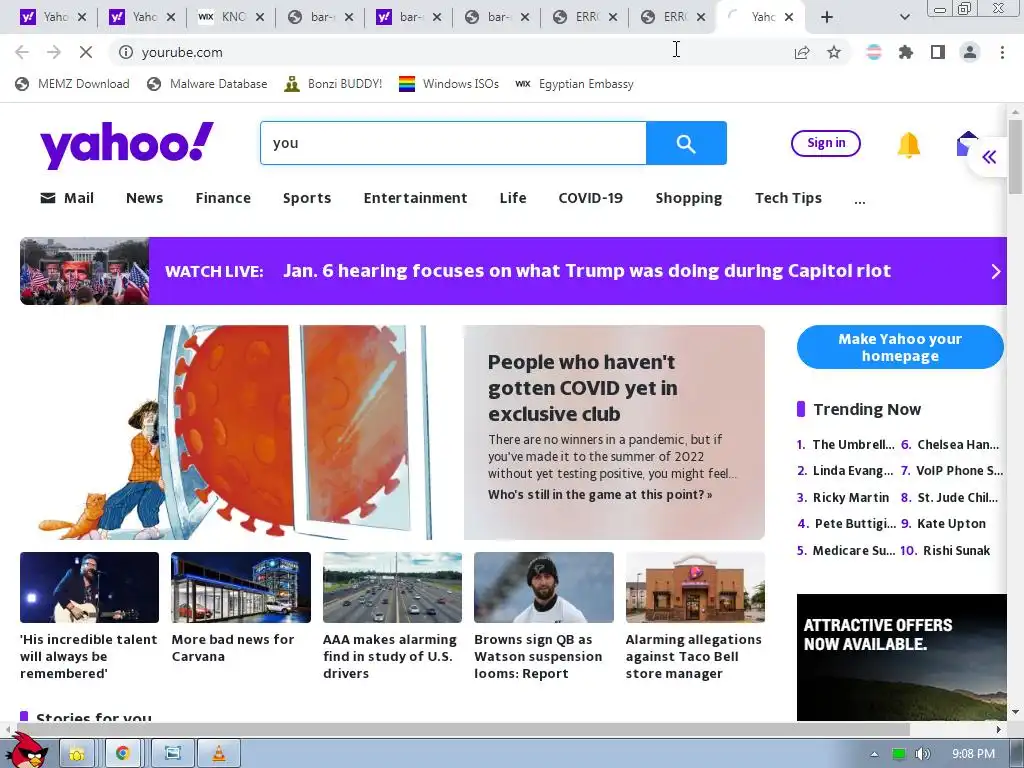The width and height of the screenshot is (1024, 768).
Task: Click the volume speaker tray icon
Action: pos(922,754)
